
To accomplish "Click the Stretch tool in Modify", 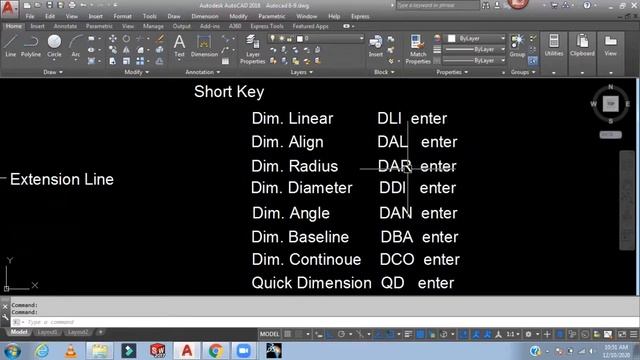I will click(x=113, y=61).
